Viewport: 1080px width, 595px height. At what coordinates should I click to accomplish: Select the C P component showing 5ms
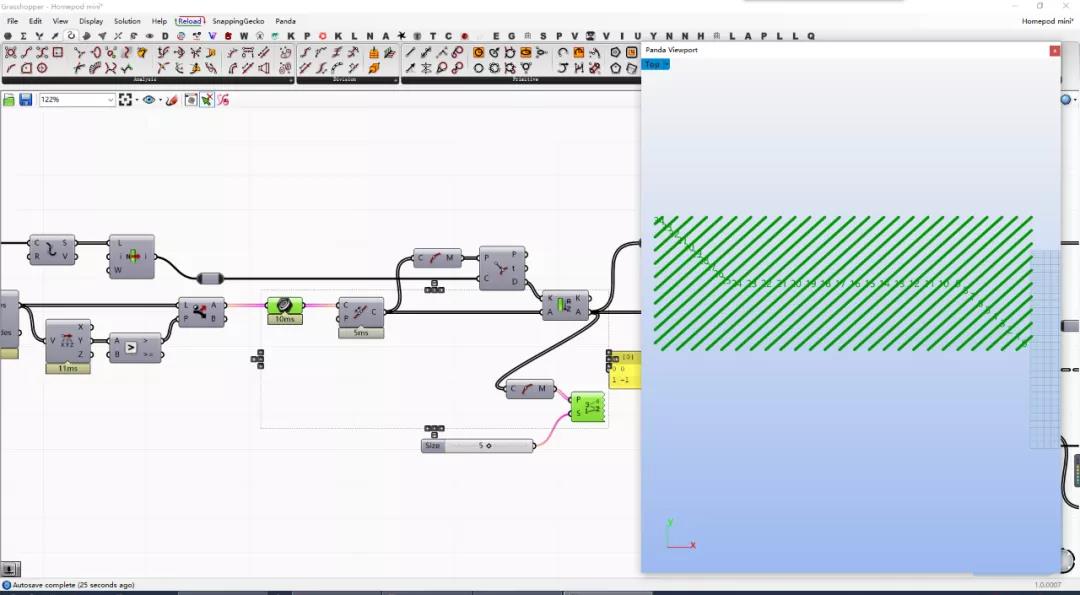click(361, 312)
